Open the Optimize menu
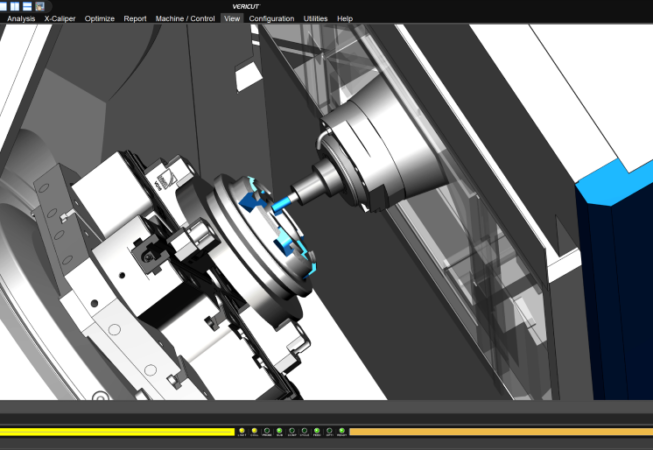The image size is (653, 450). [100, 19]
